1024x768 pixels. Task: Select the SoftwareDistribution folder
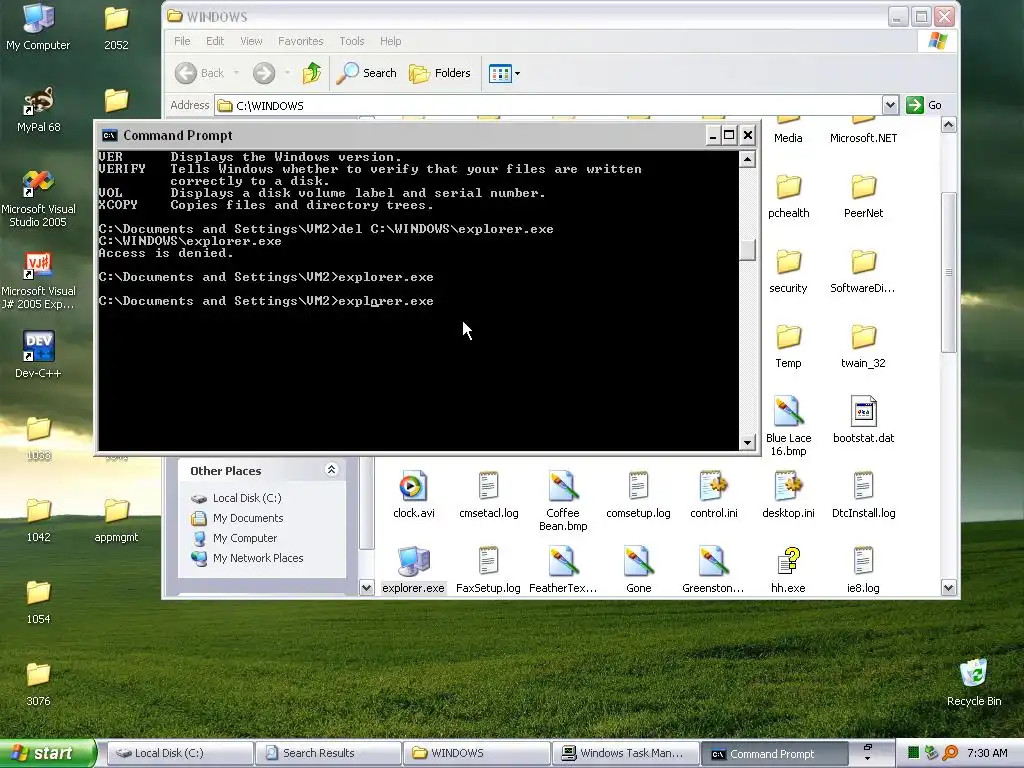tap(863, 271)
